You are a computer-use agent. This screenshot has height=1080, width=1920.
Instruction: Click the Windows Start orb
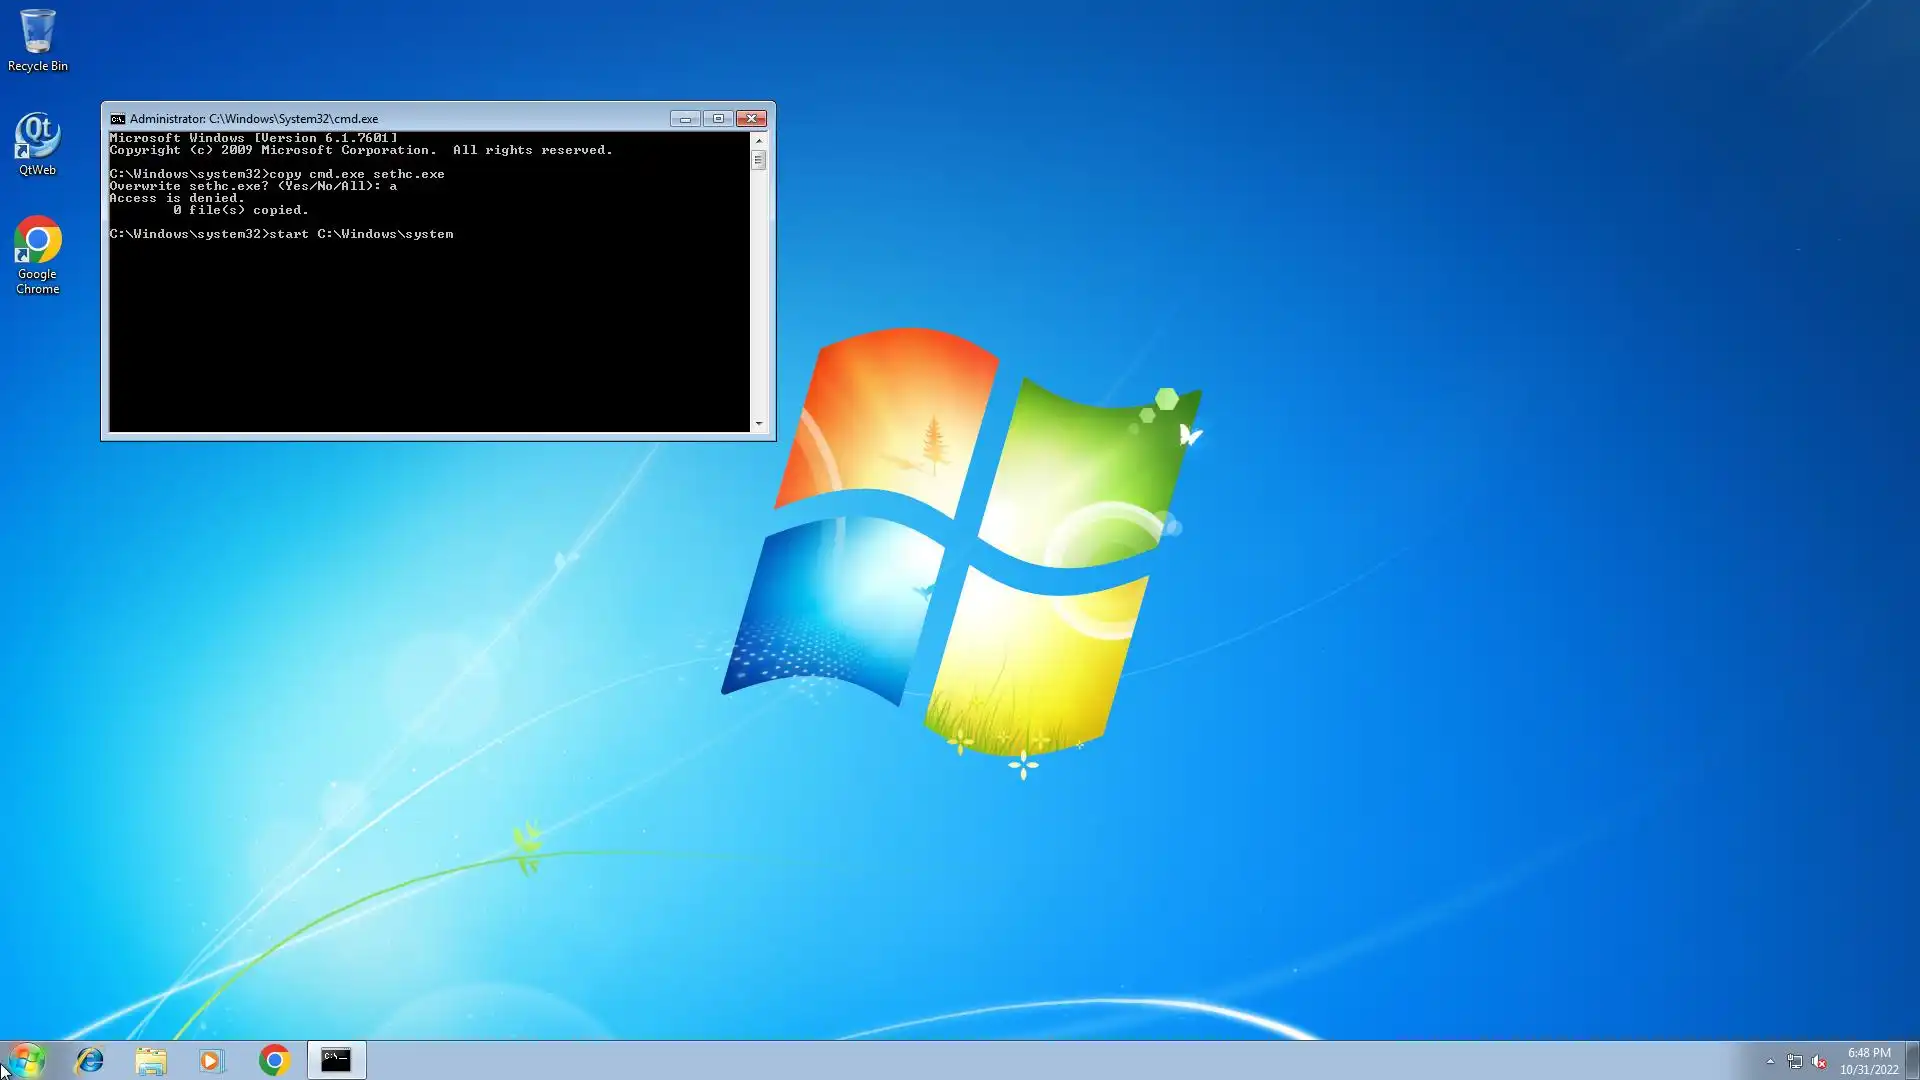[x=27, y=1060]
